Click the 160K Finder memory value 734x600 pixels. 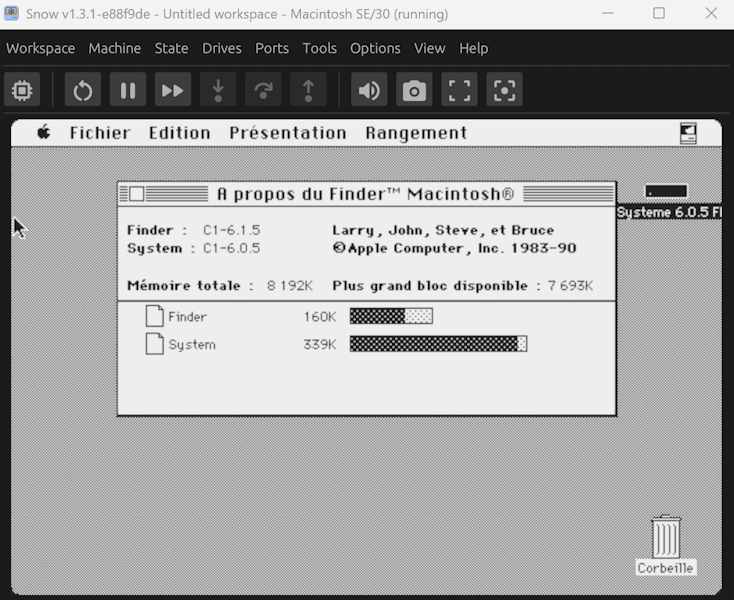tap(320, 317)
